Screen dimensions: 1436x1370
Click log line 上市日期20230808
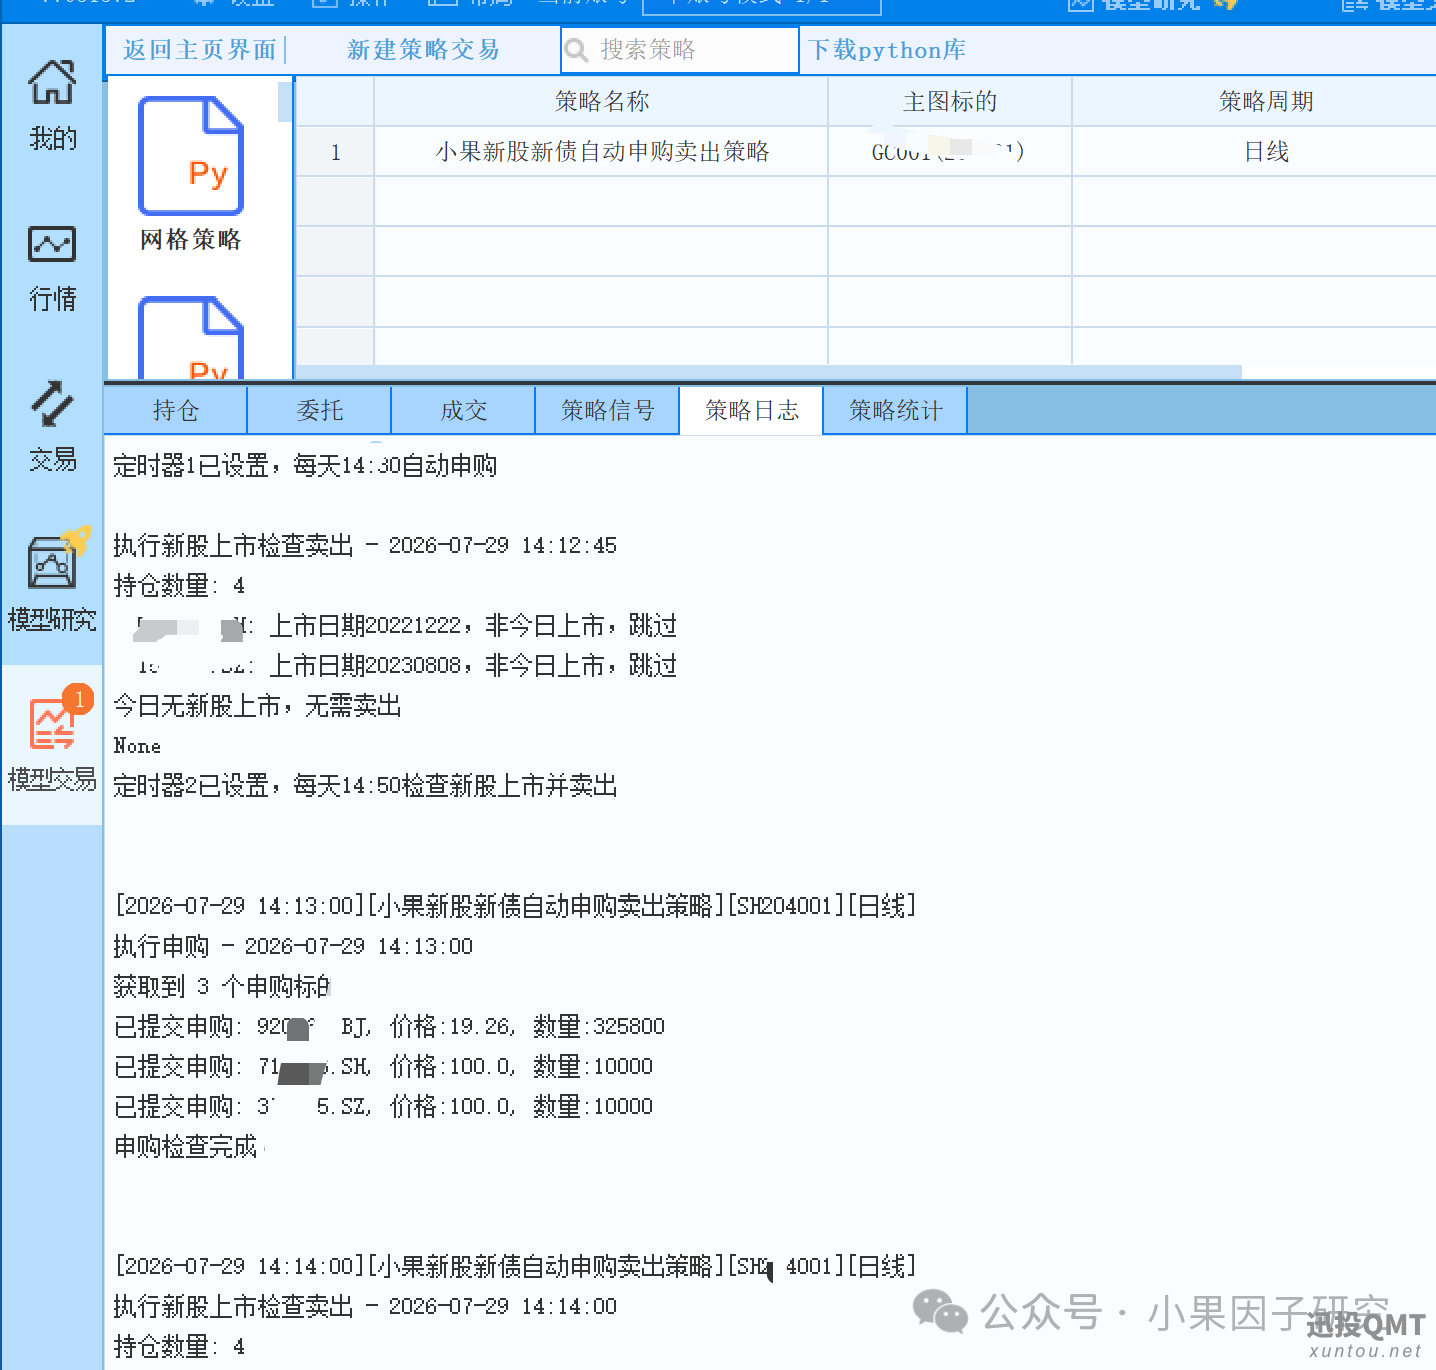(x=406, y=666)
